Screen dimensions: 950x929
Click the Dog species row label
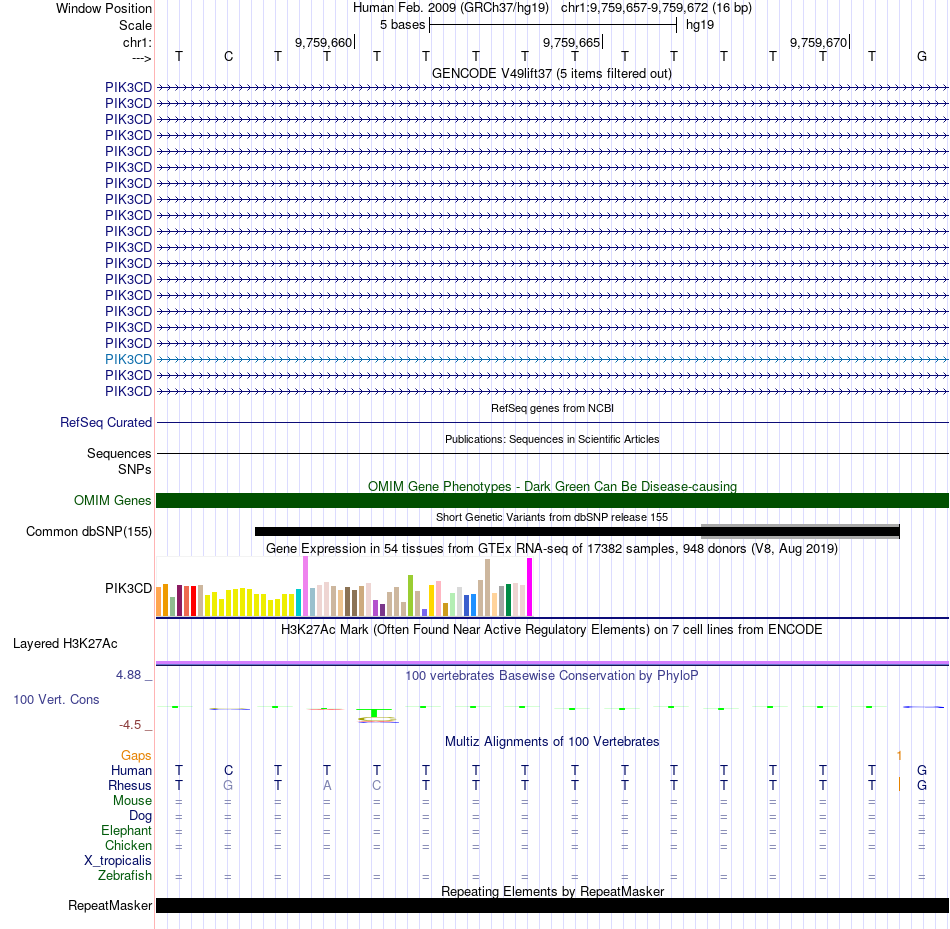pos(140,816)
